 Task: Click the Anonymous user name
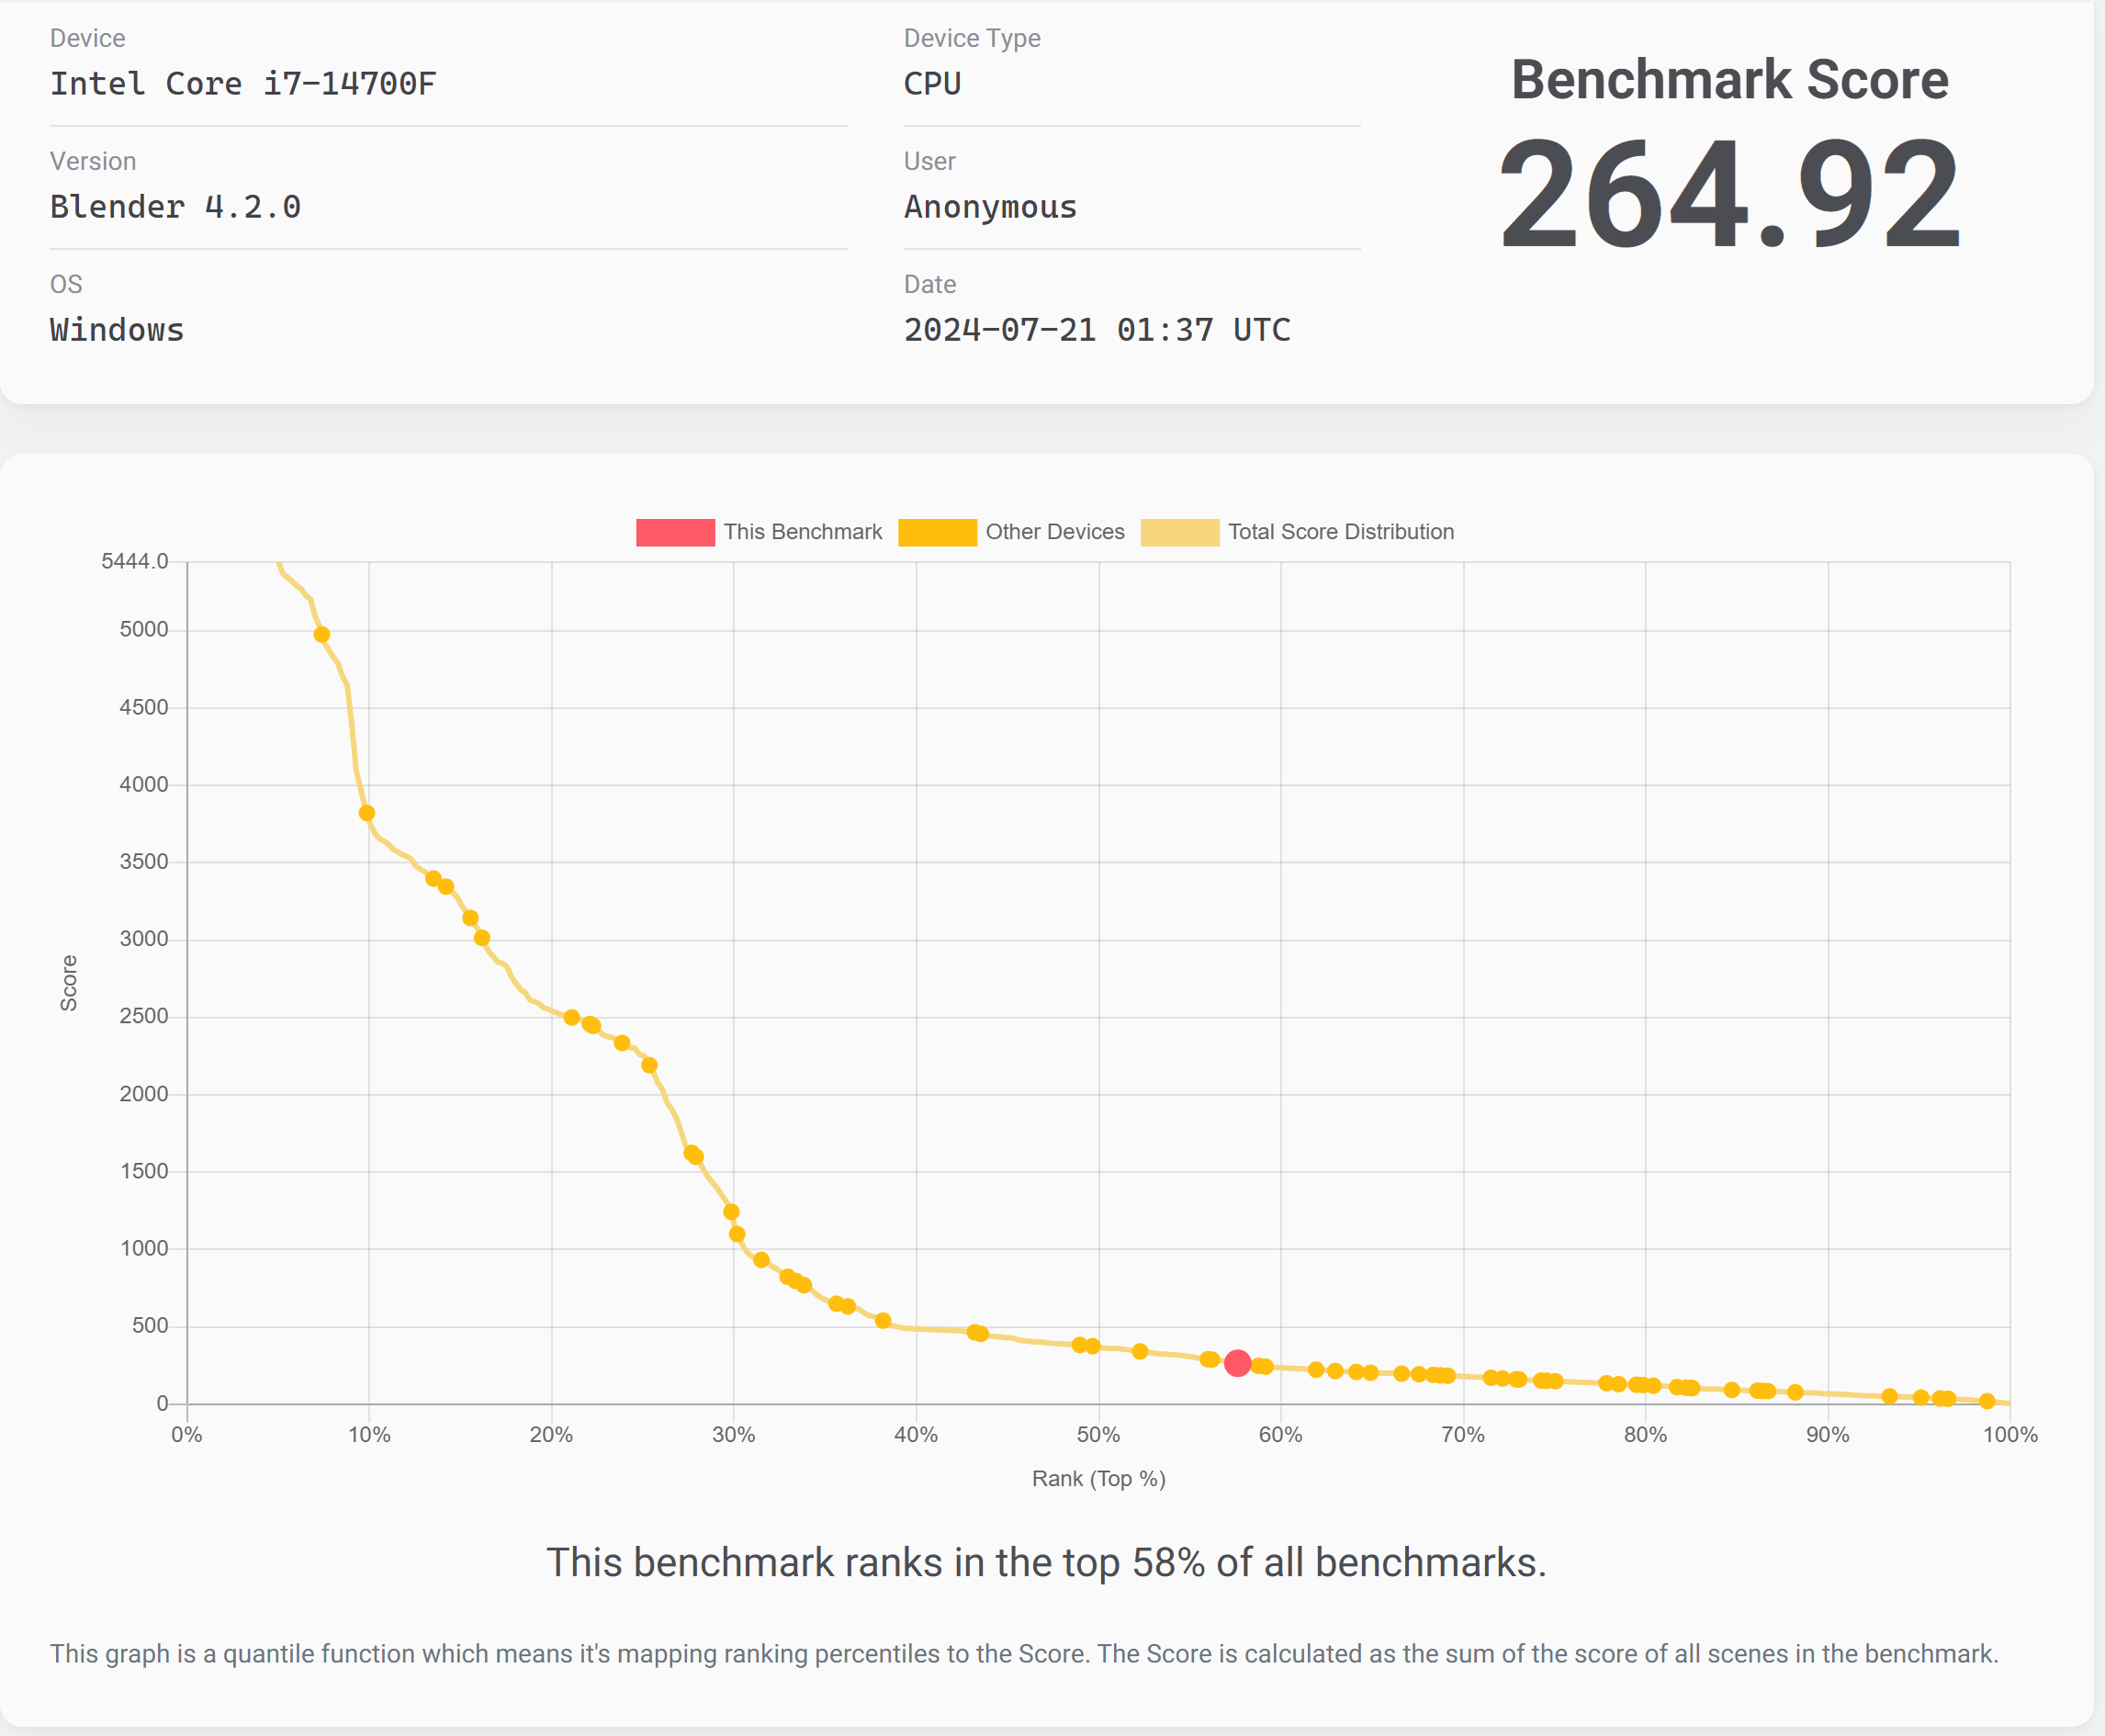coord(990,207)
